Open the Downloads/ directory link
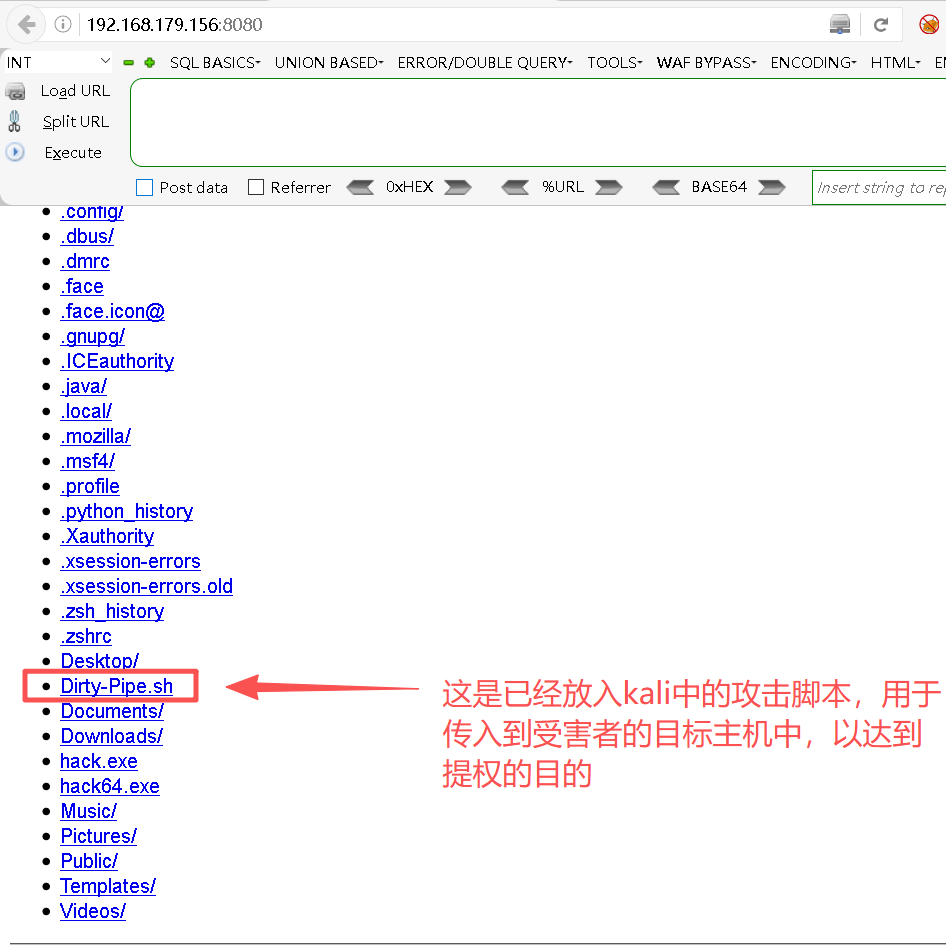The width and height of the screenshot is (946, 950). pos(112,736)
